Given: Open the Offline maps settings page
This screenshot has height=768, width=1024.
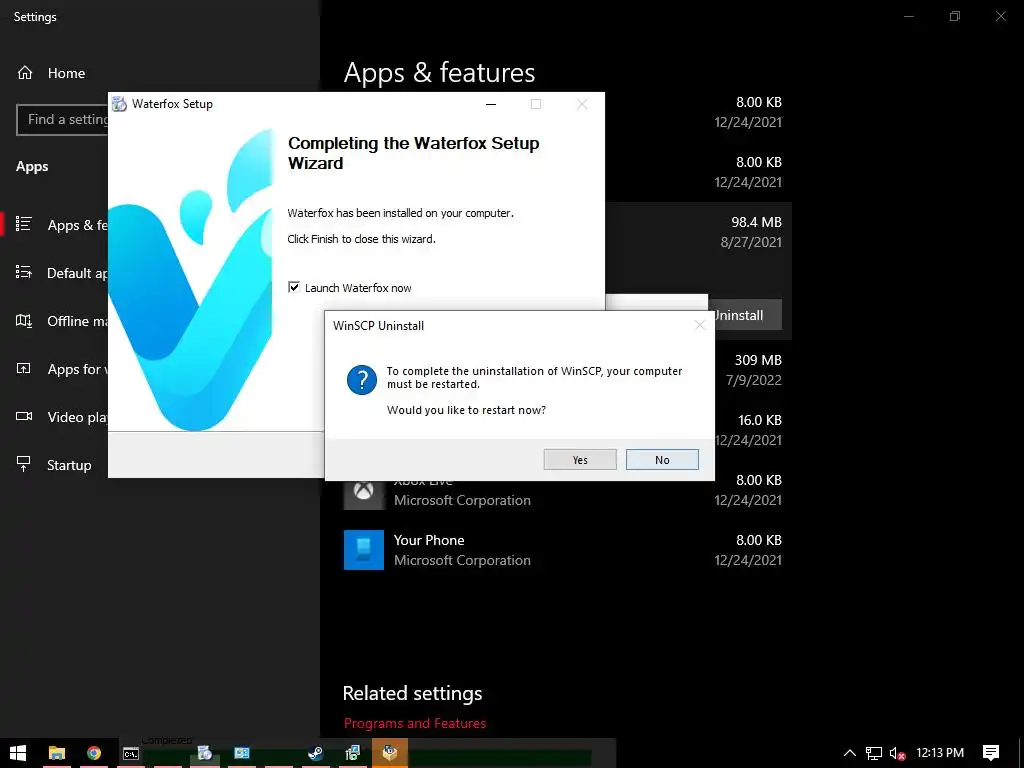Looking at the screenshot, I should [56, 321].
